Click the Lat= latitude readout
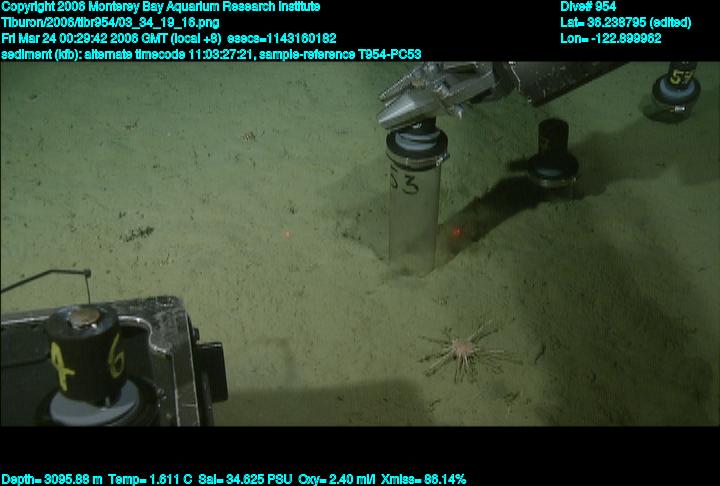This screenshot has width=720, height=486. coord(625,23)
